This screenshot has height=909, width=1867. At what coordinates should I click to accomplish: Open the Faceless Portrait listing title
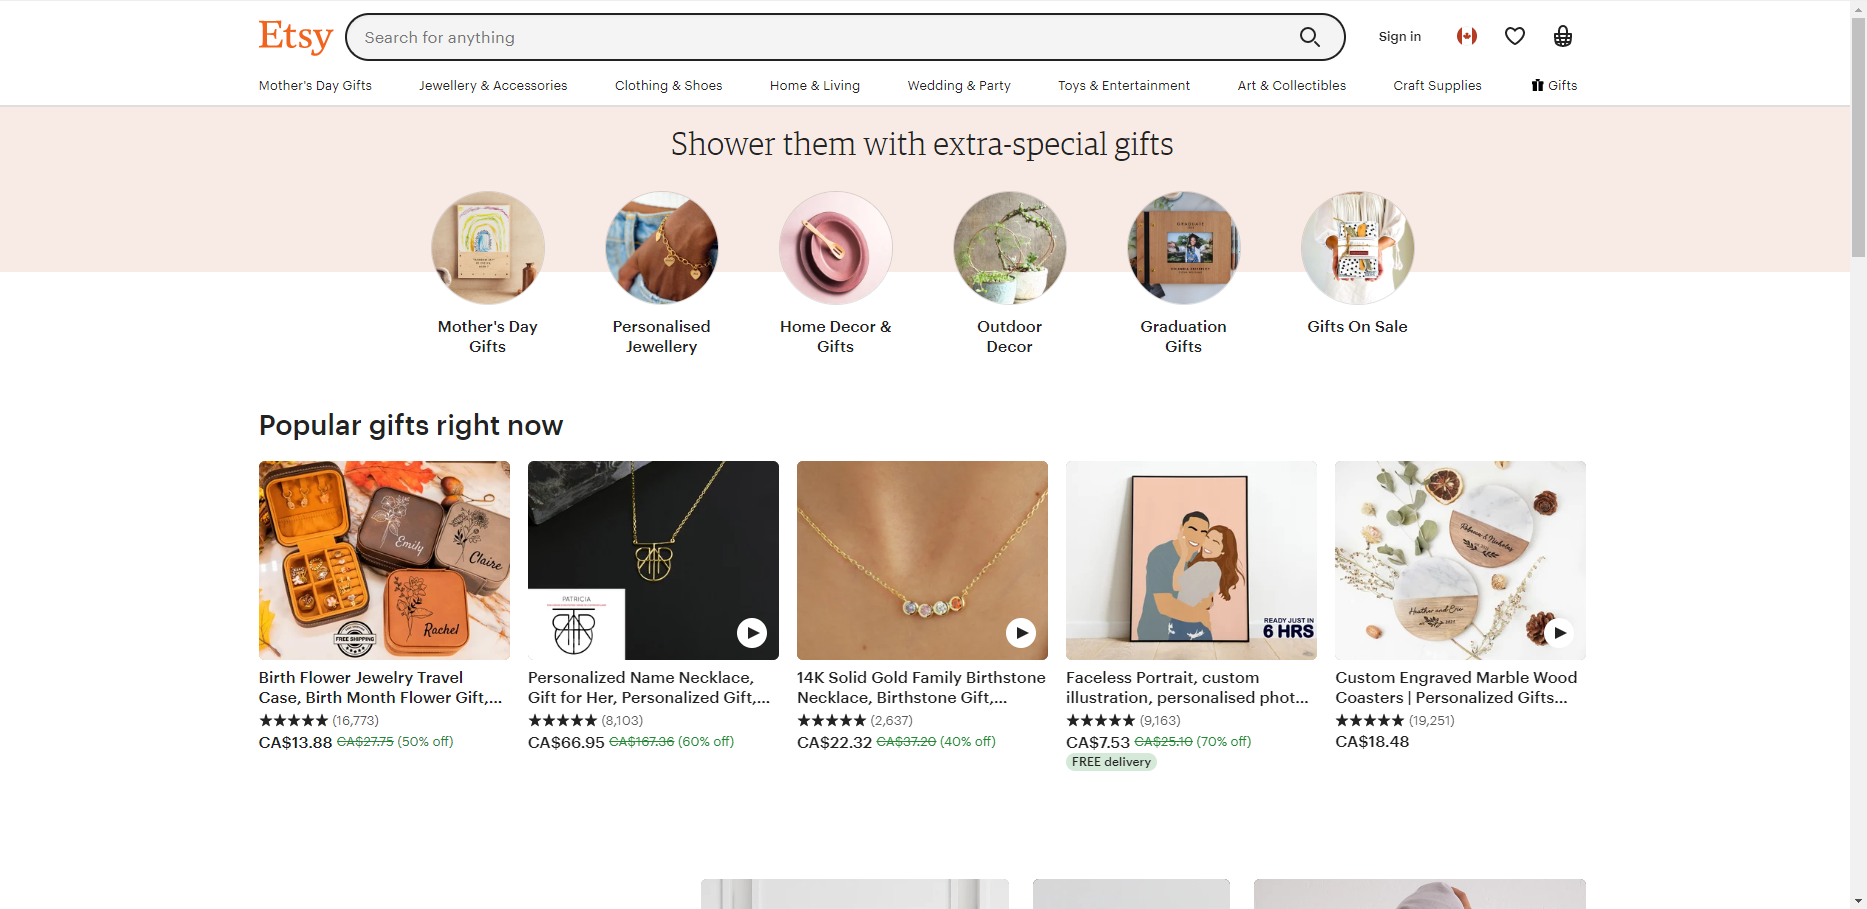pos(1187,687)
